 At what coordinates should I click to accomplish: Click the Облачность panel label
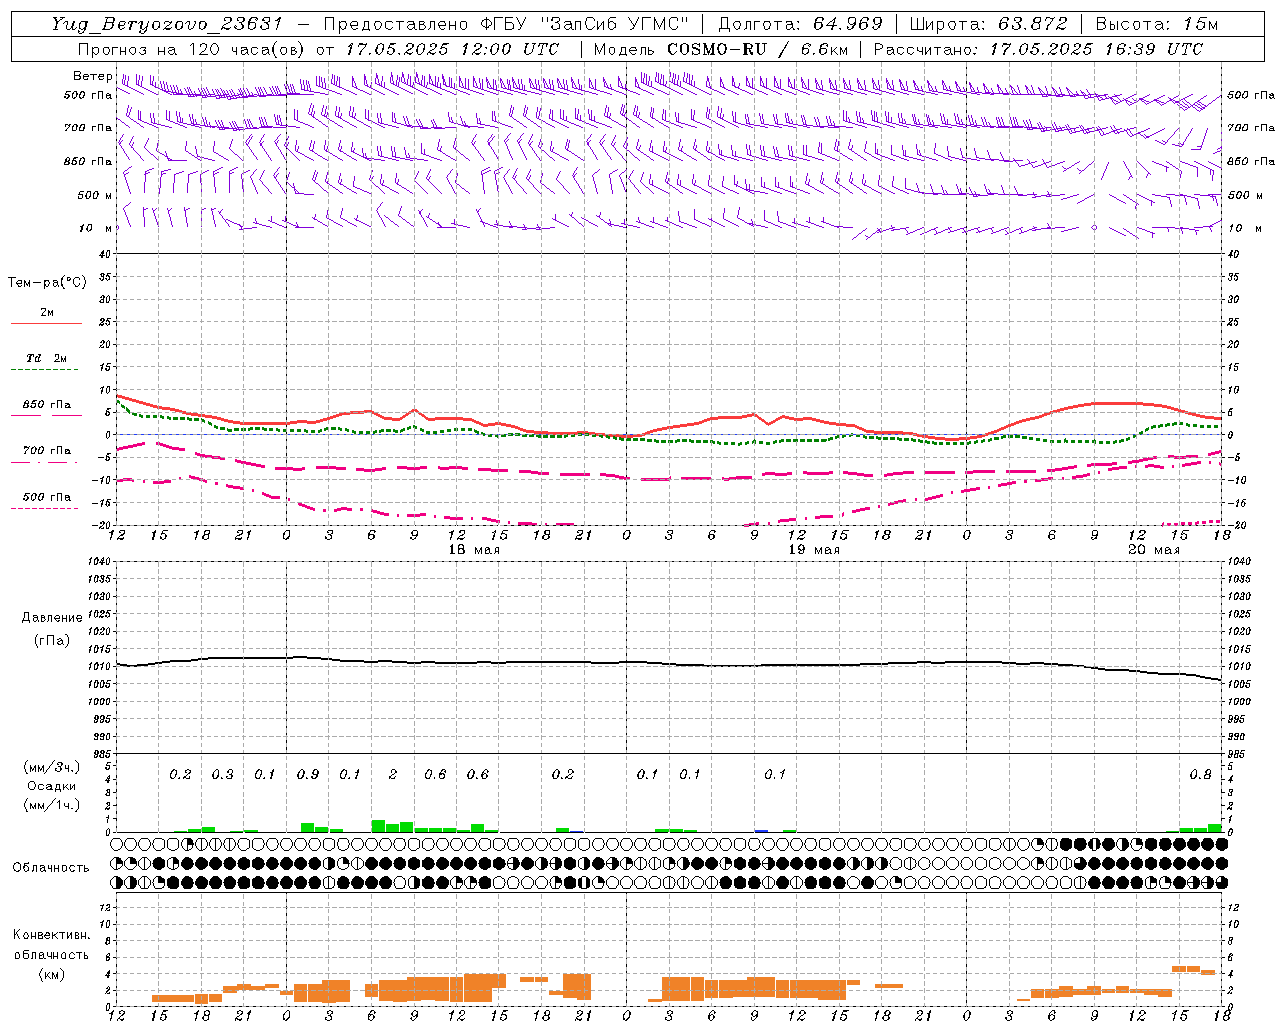tap(51, 867)
